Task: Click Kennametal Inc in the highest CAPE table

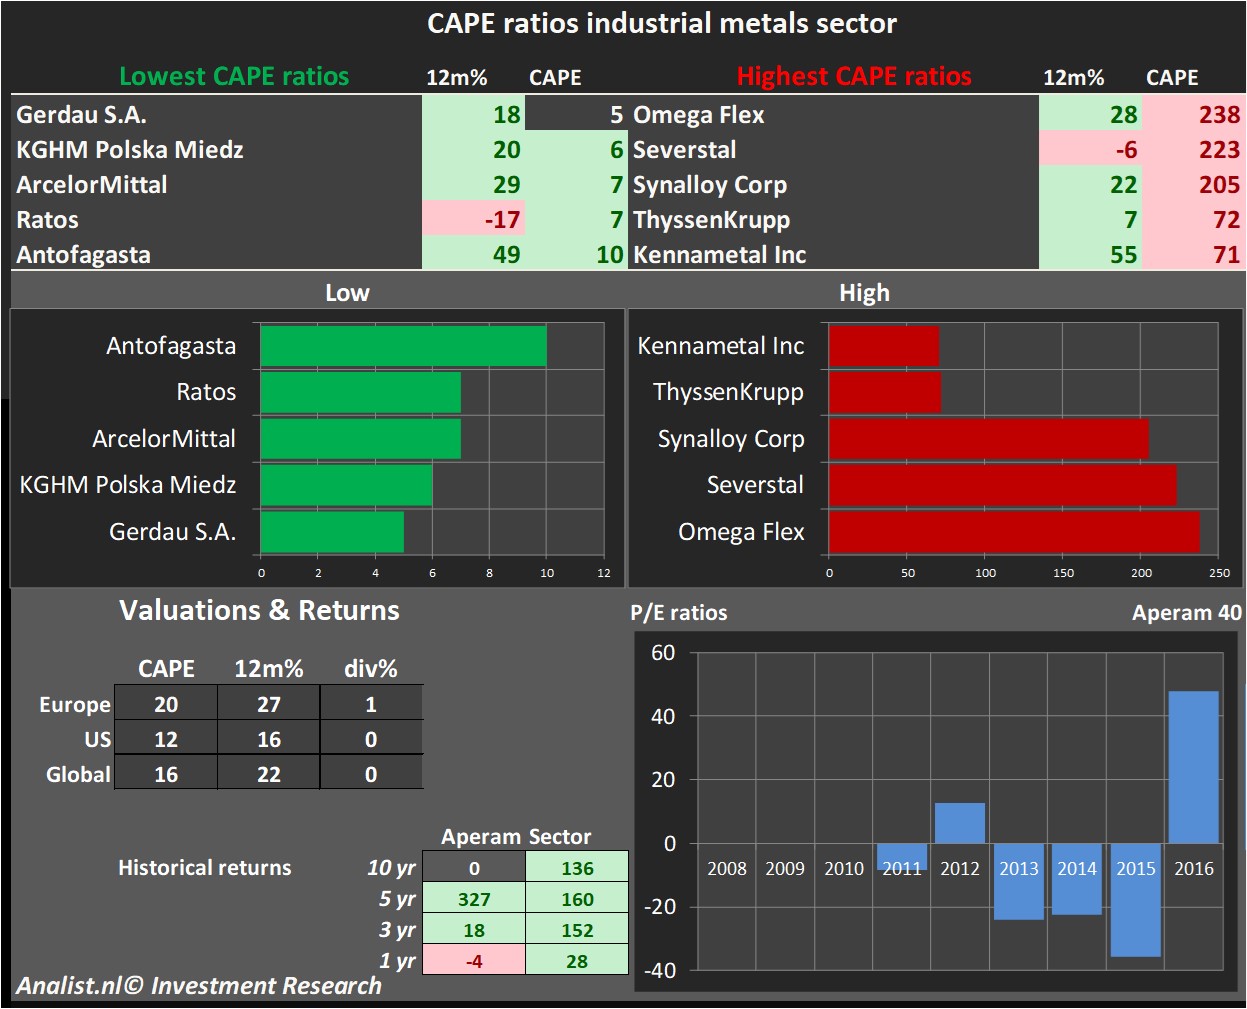Action: [x=720, y=255]
